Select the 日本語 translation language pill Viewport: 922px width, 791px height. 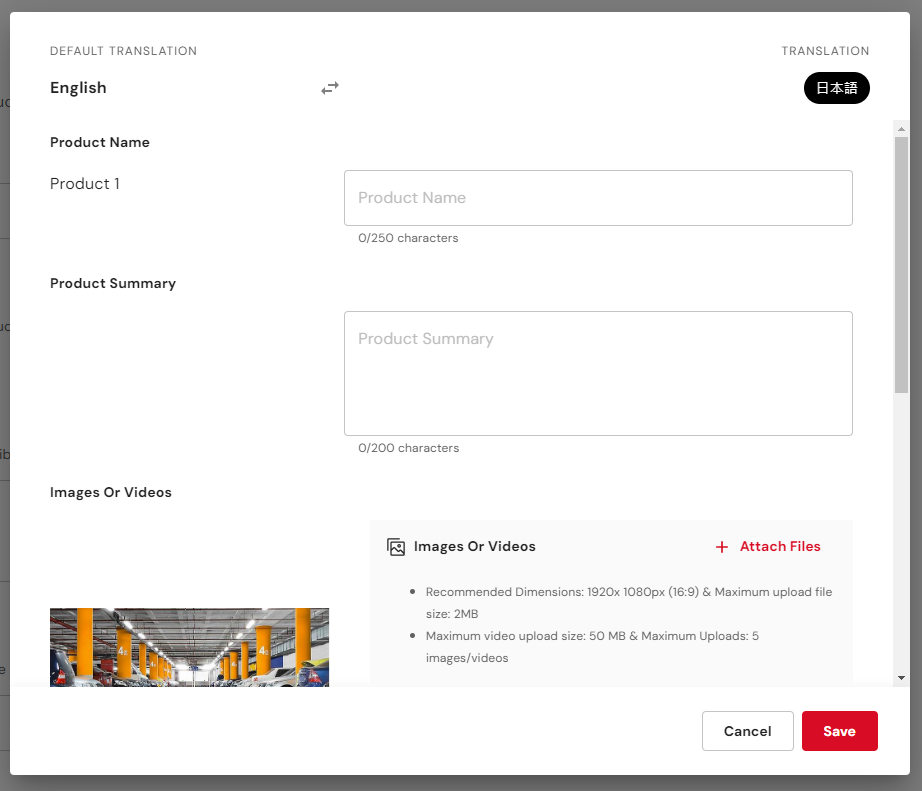[x=837, y=88]
